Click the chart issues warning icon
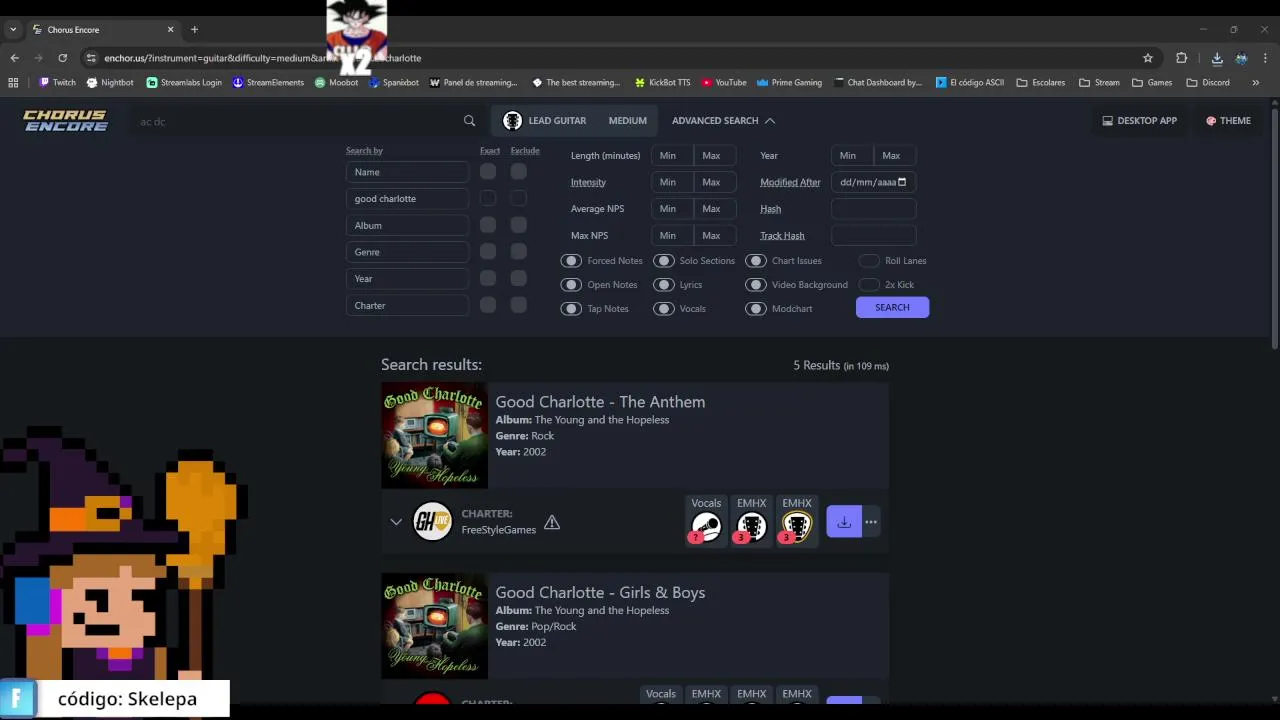This screenshot has height=720, width=1280. [552, 522]
